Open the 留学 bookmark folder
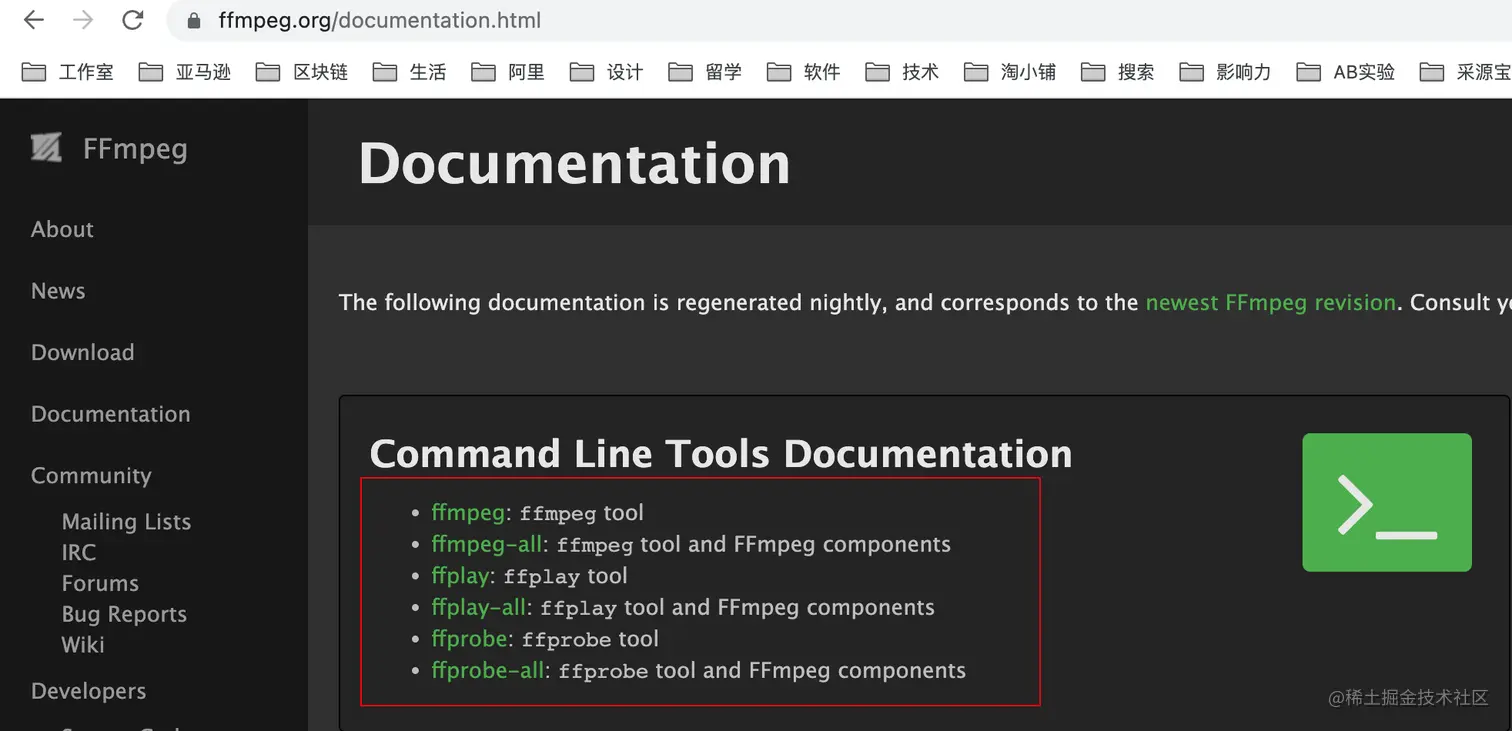 pyautogui.click(x=705, y=72)
